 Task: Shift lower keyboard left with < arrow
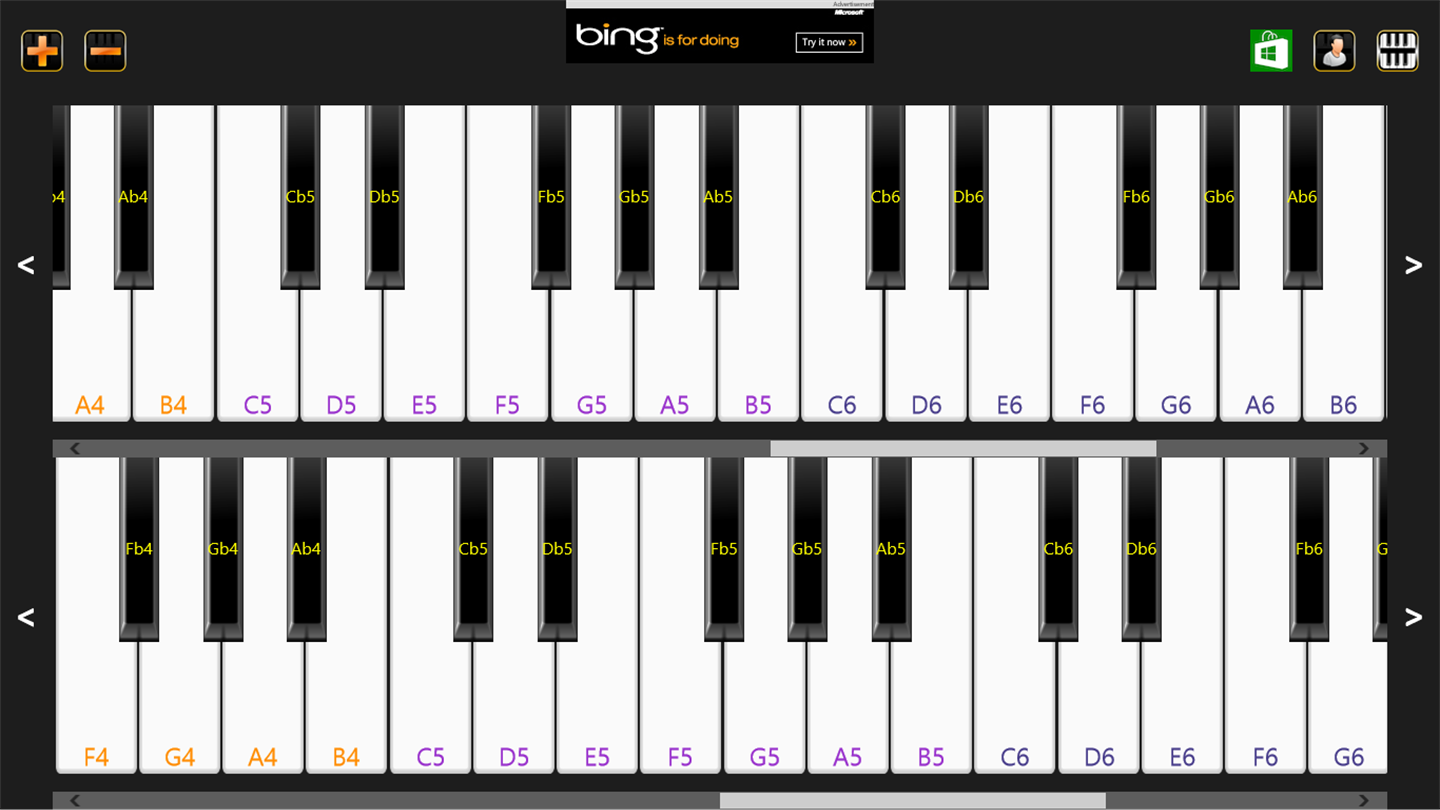pos(26,617)
